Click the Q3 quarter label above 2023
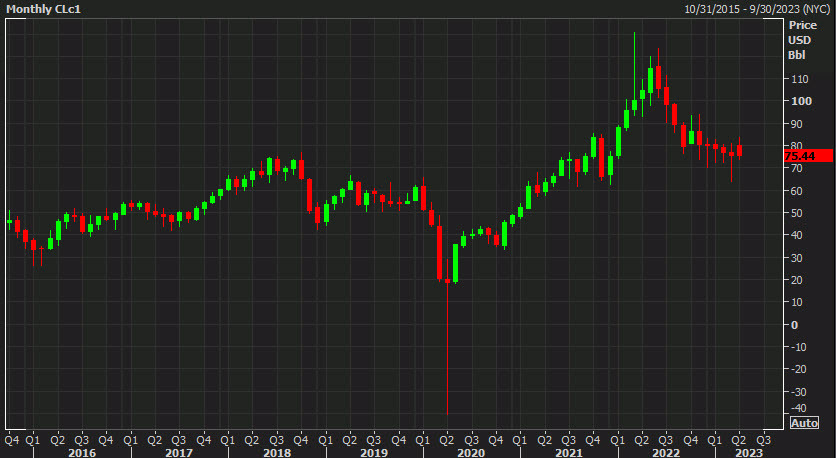 tap(764, 440)
